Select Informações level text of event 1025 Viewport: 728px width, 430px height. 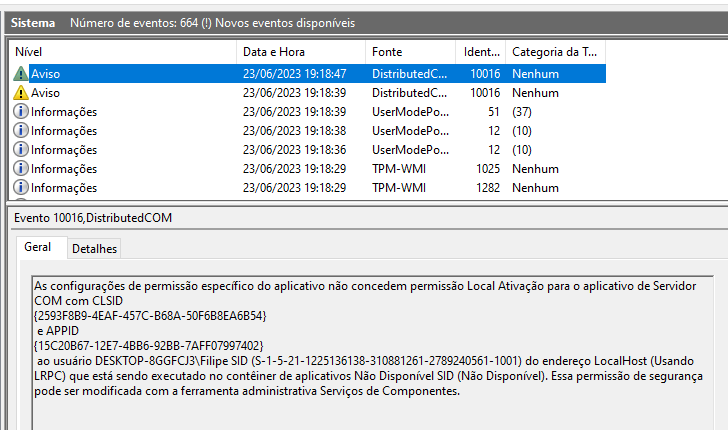pos(64,169)
